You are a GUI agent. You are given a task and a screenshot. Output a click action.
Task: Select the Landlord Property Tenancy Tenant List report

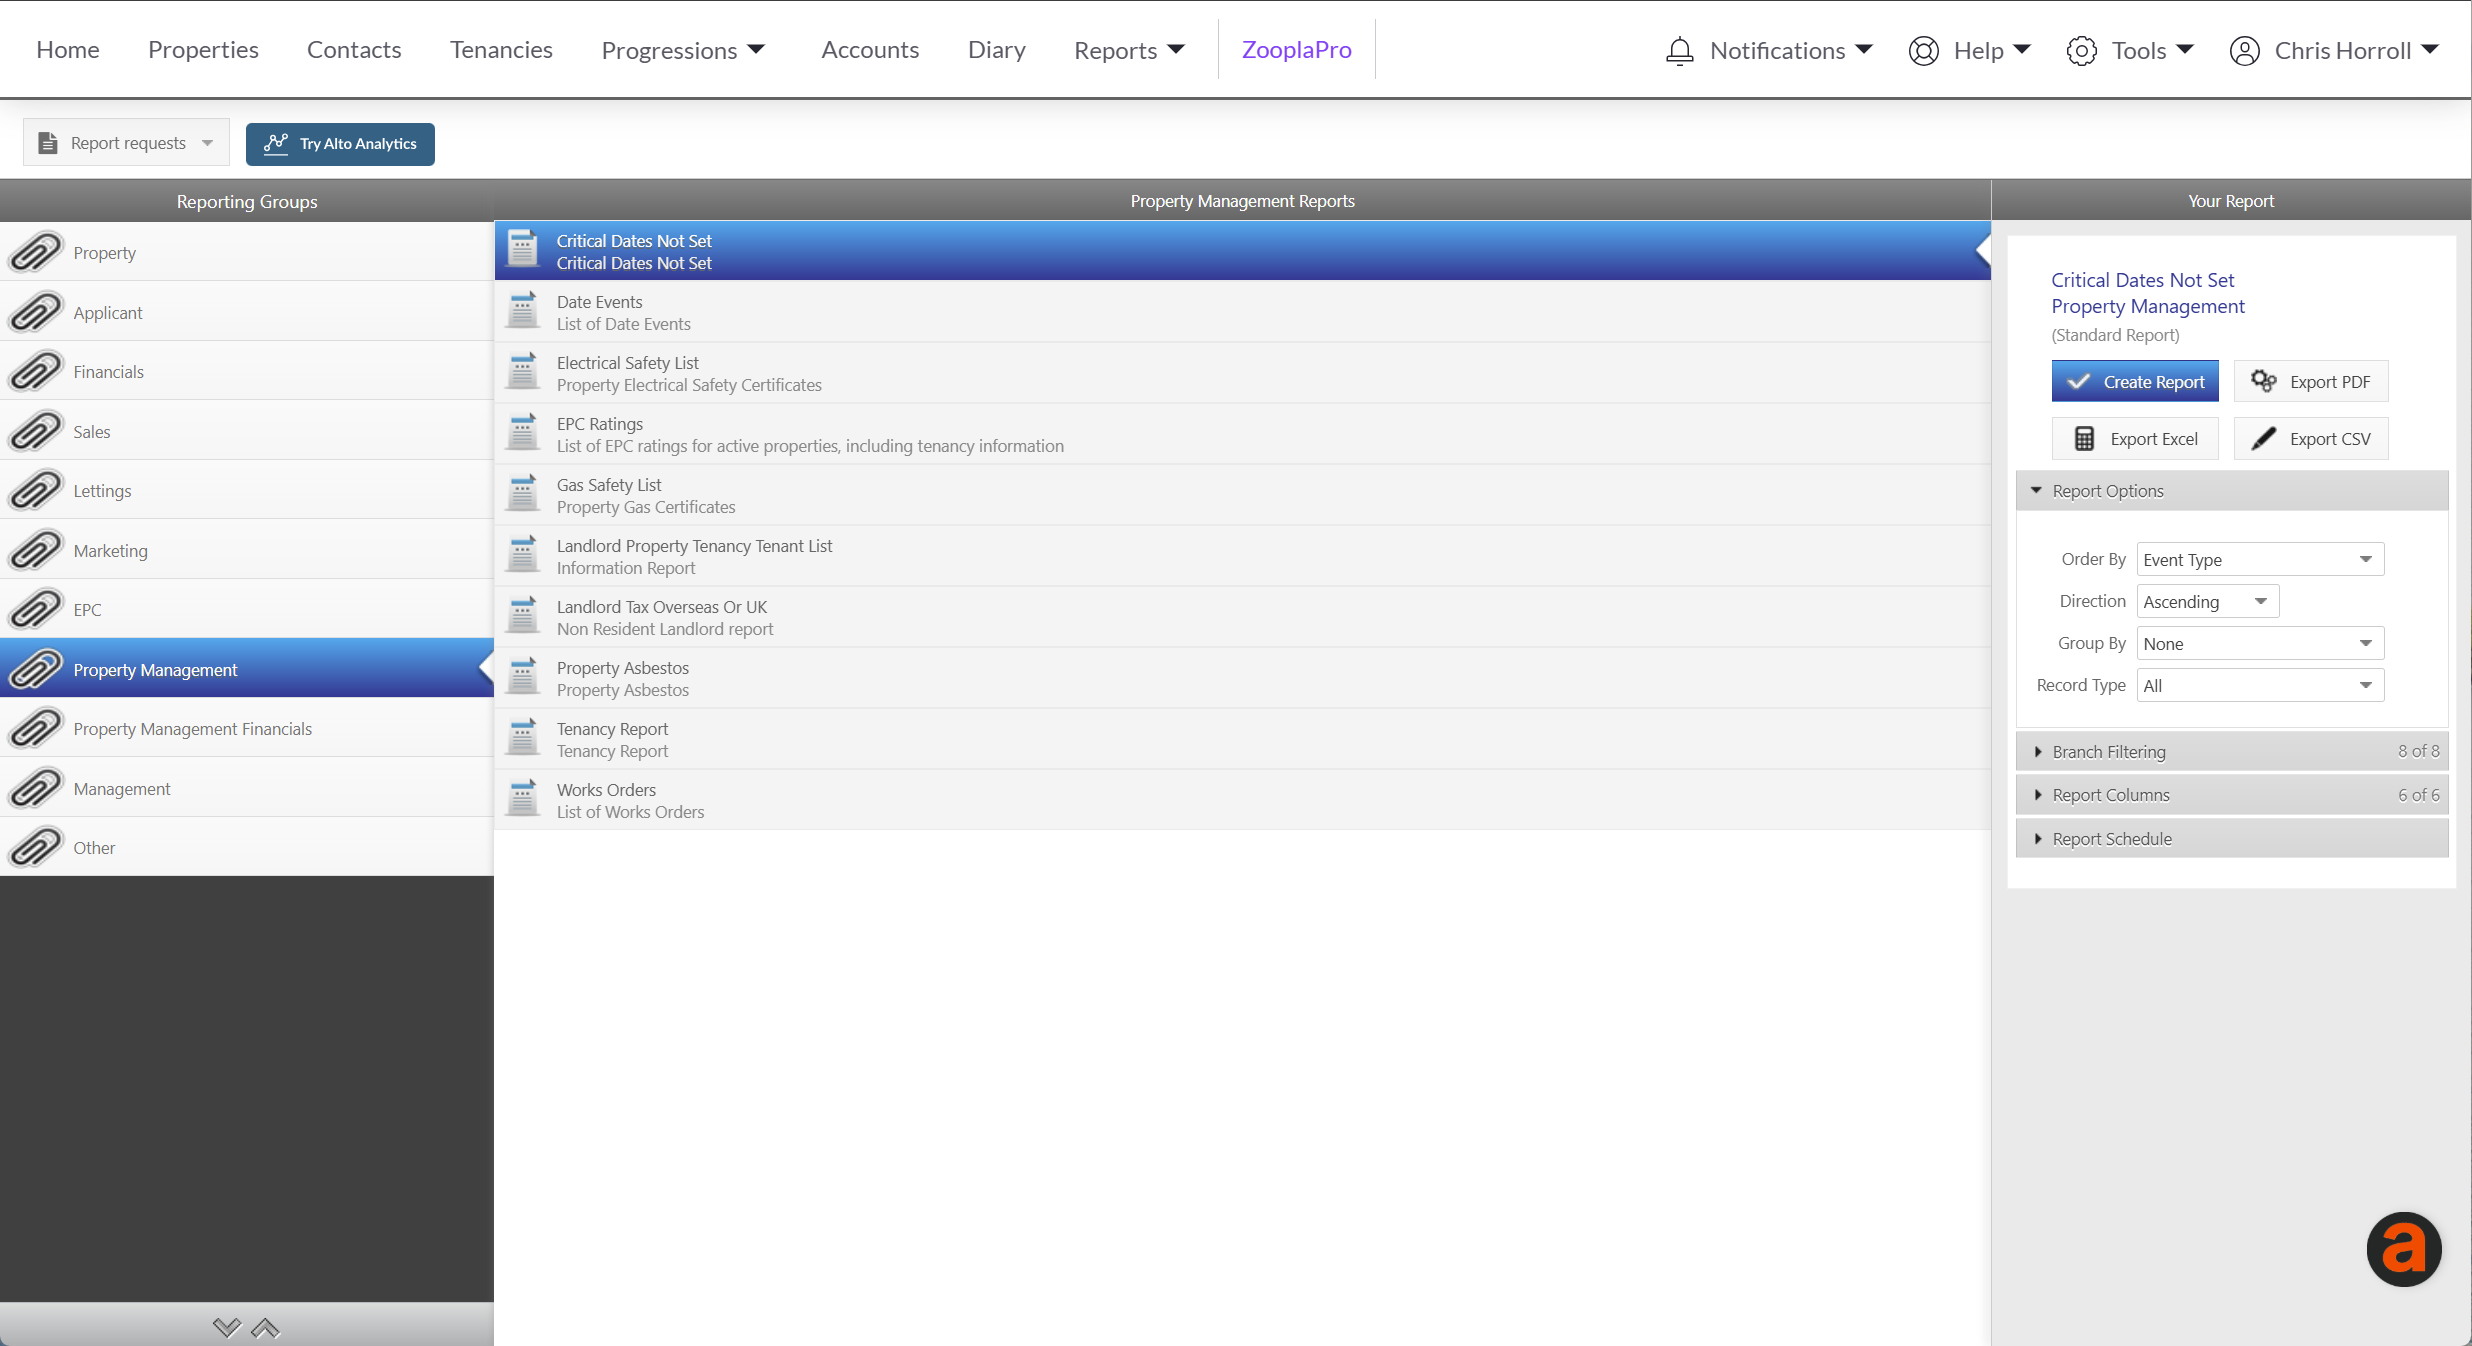[1242, 556]
